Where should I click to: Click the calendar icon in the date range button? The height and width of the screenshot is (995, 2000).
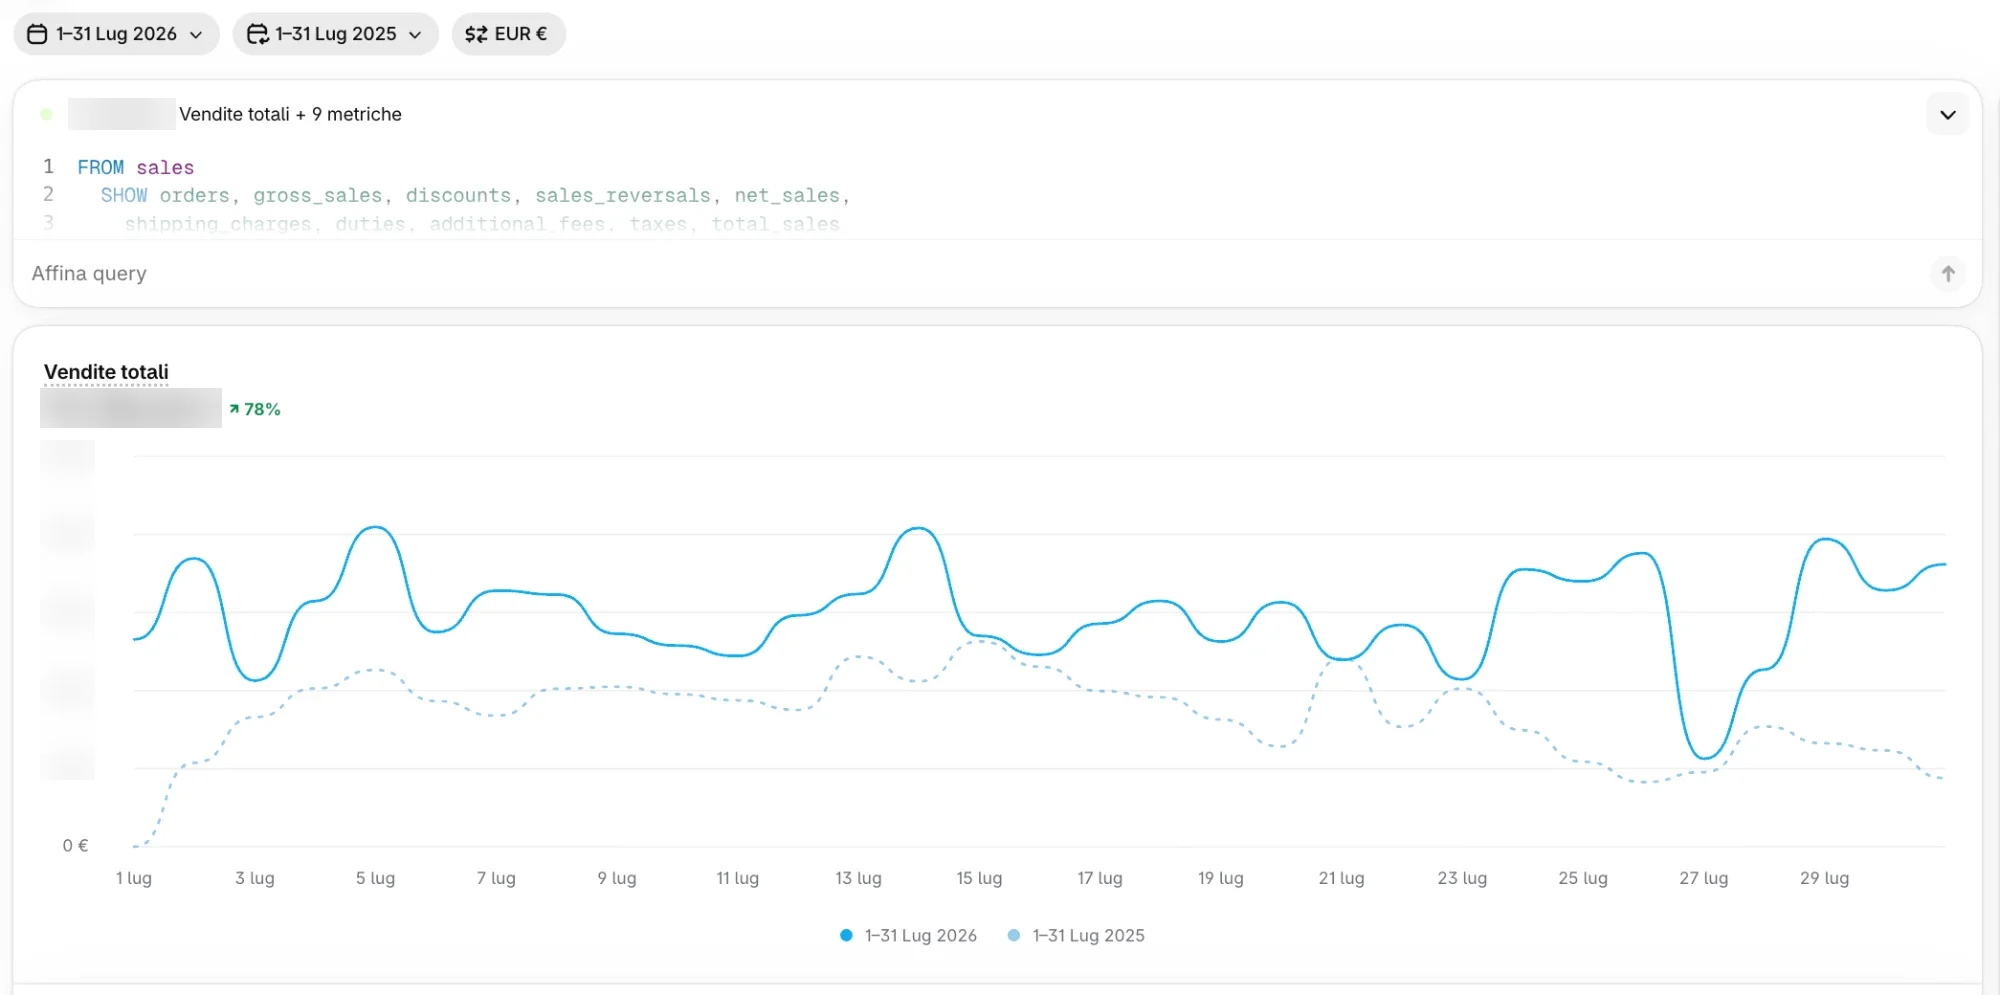tap(37, 34)
